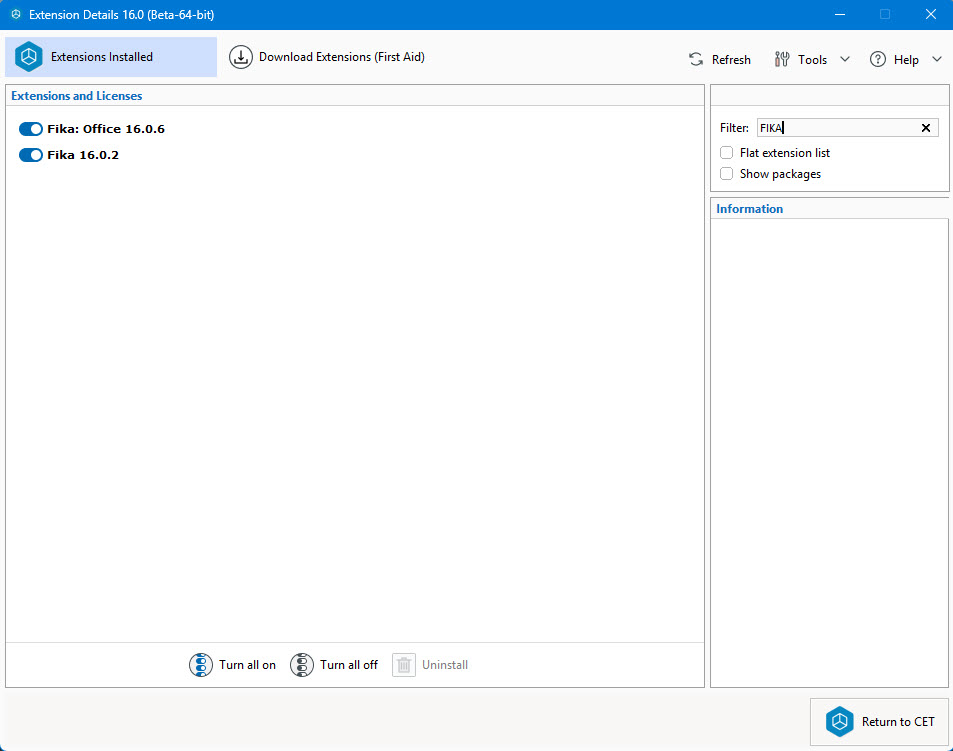Click the Turn all off icon
The width and height of the screenshot is (953, 751).
click(301, 665)
